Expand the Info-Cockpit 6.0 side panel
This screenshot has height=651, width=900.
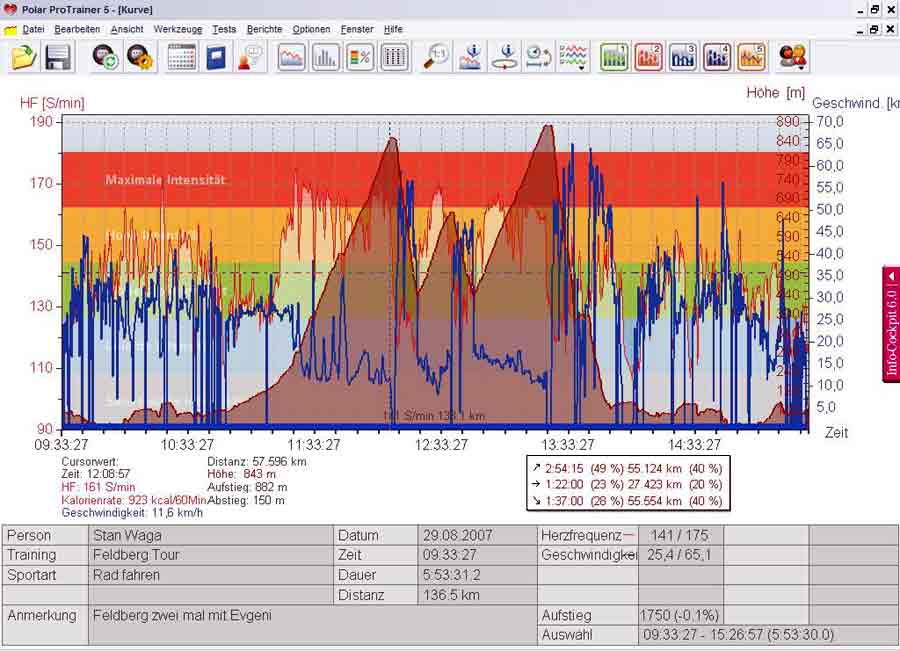tap(890, 324)
